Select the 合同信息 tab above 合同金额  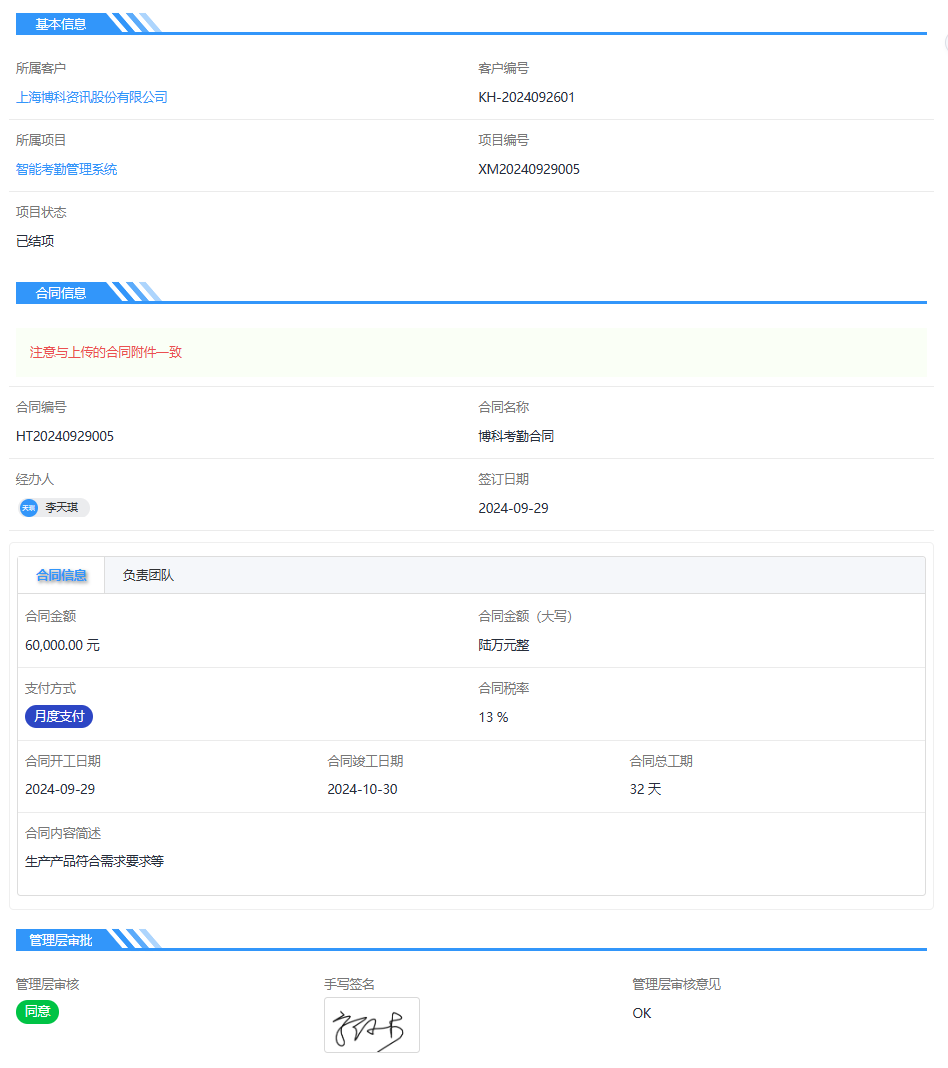point(61,575)
